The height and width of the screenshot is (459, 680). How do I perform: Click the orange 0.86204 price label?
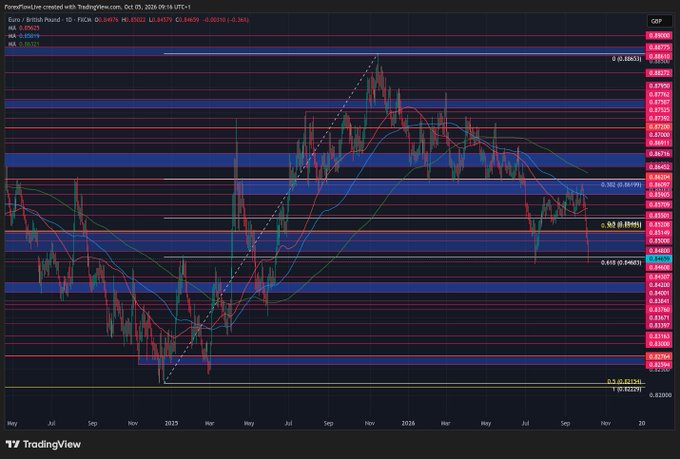pos(659,177)
